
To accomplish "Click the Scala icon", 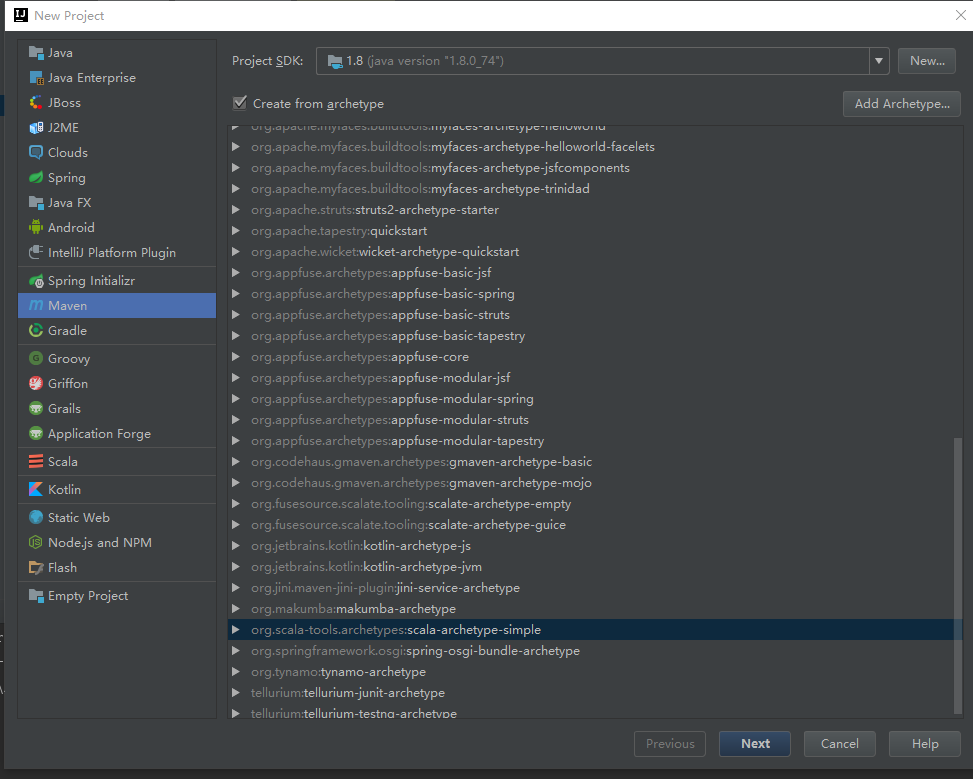I will [x=36, y=461].
